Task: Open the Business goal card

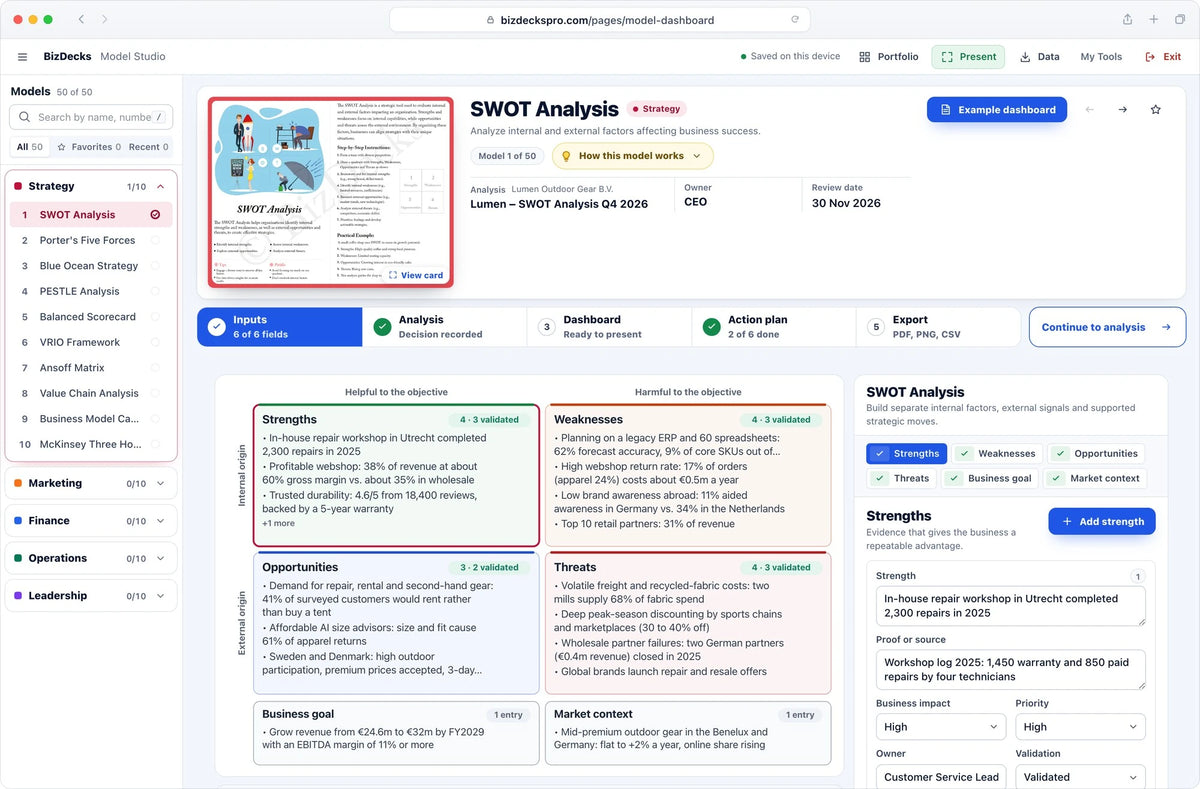Action: click(x=396, y=733)
